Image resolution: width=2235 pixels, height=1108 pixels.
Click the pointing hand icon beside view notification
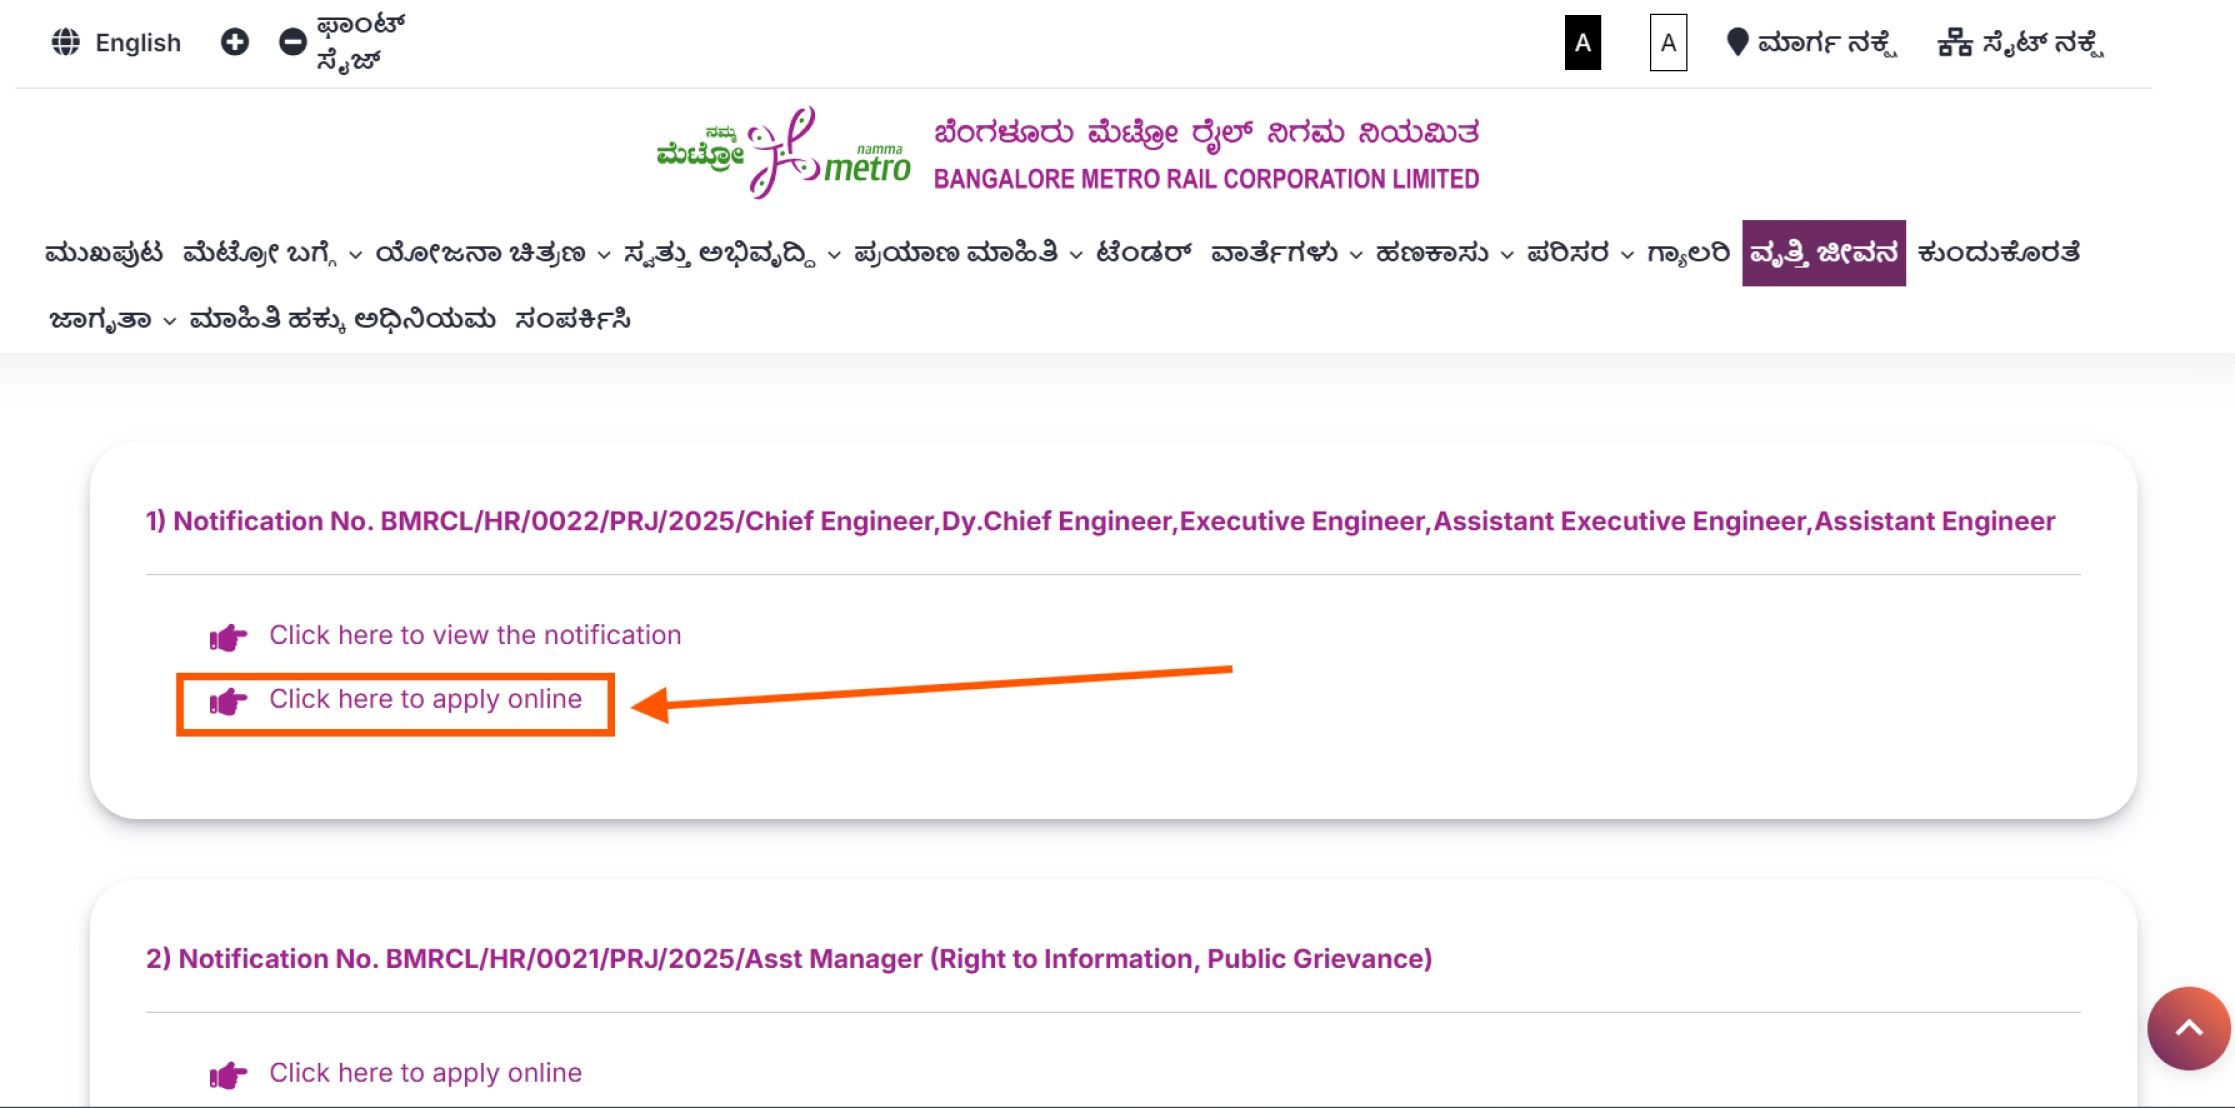click(x=226, y=636)
